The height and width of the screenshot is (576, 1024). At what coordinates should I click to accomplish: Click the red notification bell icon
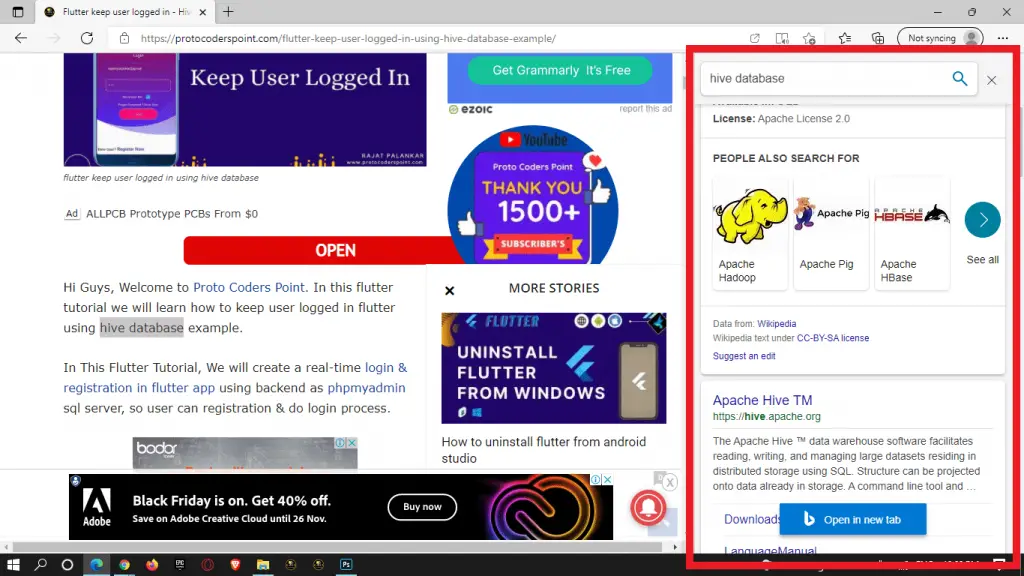[x=648, y=507]
